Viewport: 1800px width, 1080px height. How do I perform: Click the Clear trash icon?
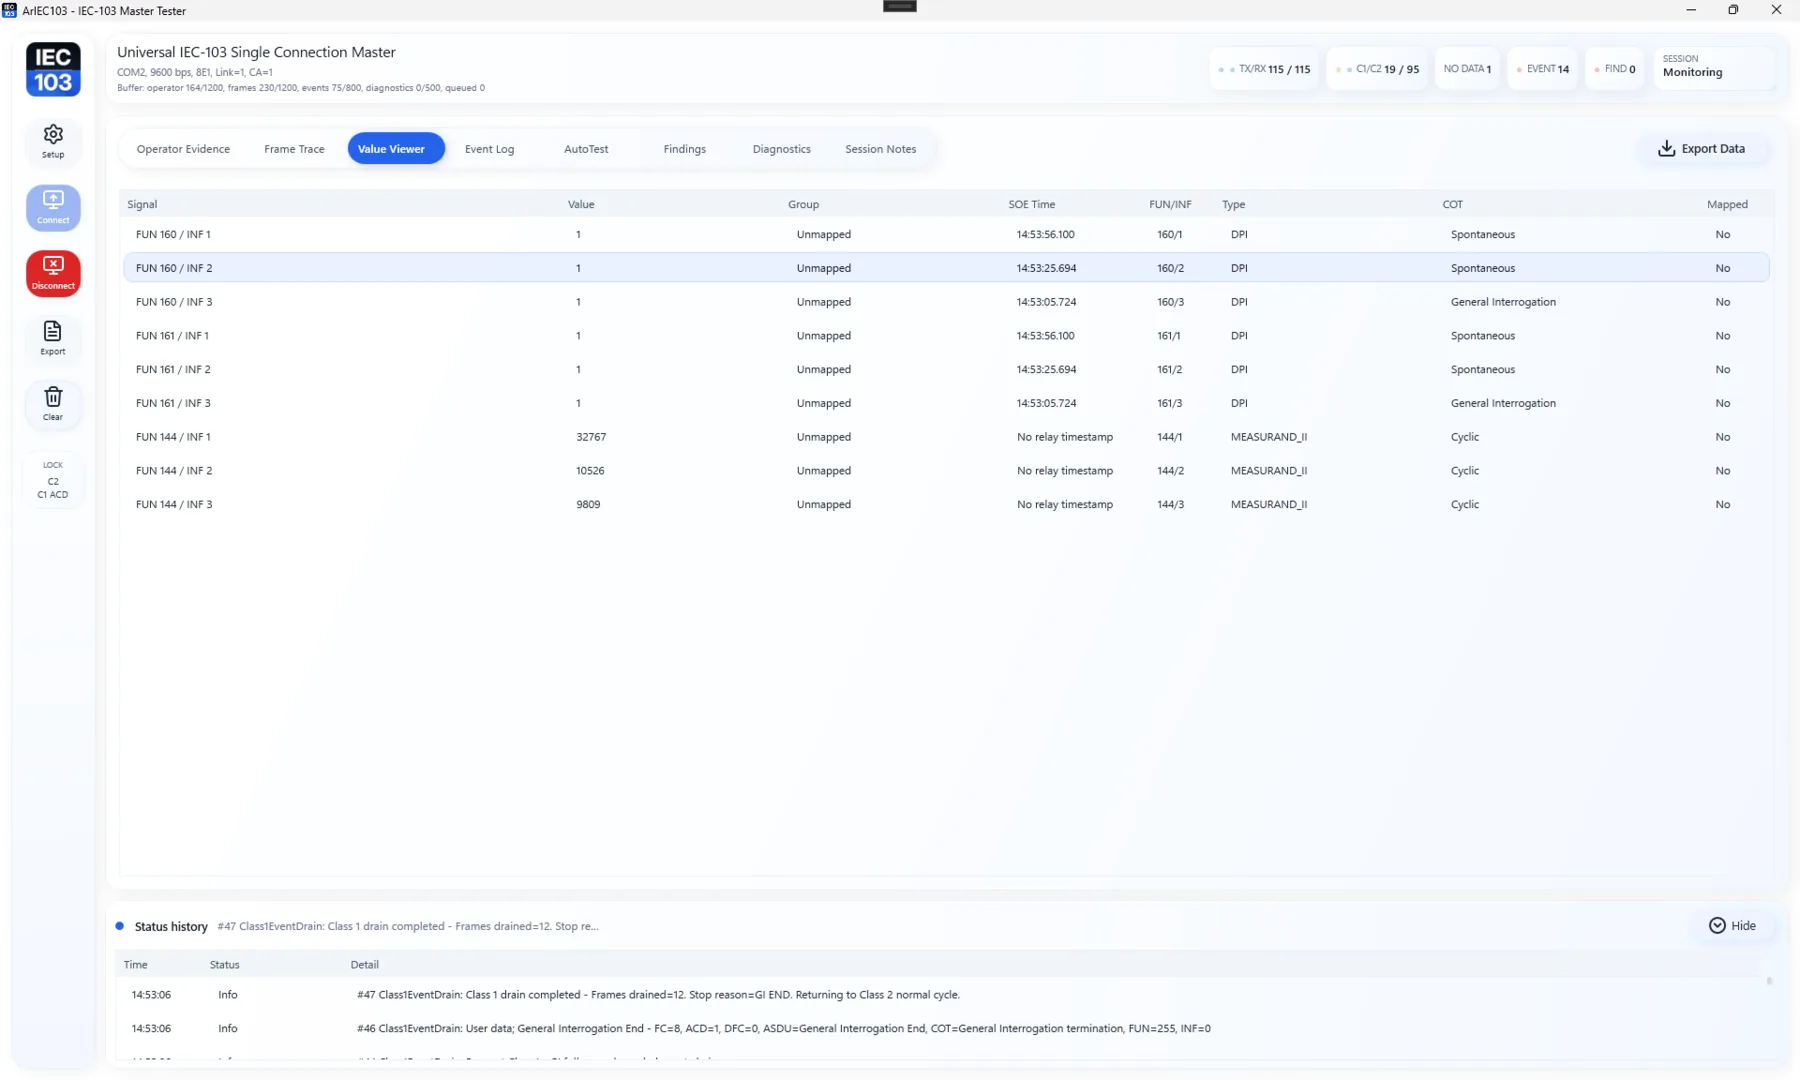(53, 404)
